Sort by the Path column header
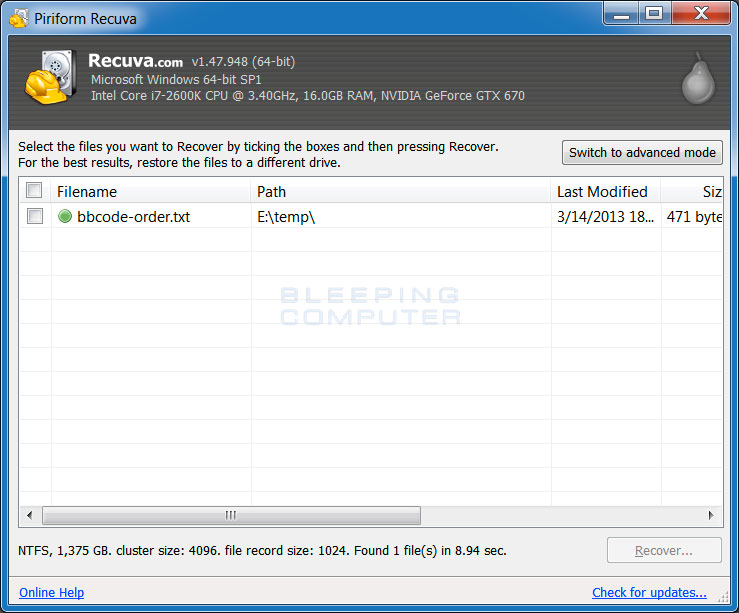The height and width of the screenshot is (613, 739). pos(400,191)
